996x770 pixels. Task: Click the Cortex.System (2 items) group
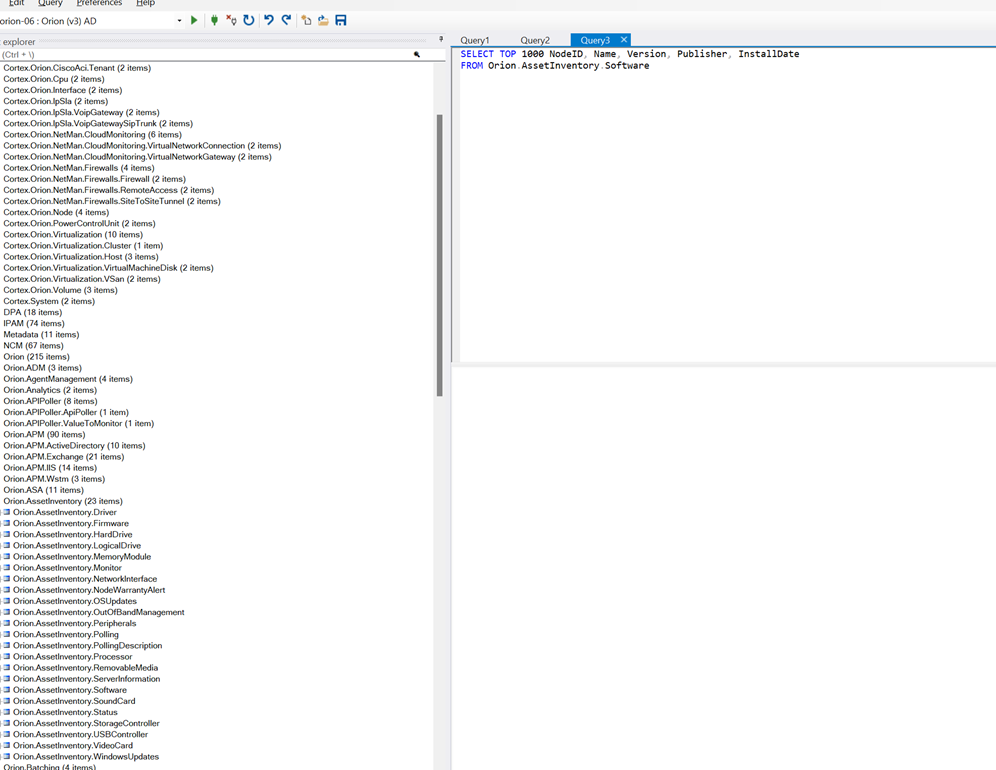click(49, 301)
